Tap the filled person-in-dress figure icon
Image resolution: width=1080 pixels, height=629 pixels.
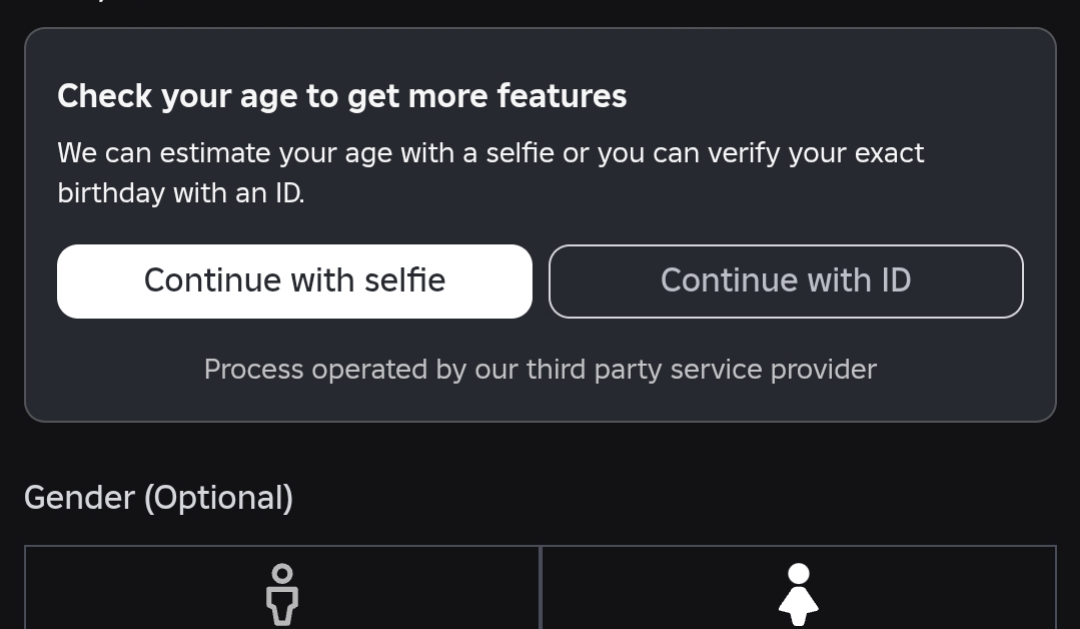tap(798, 594)
